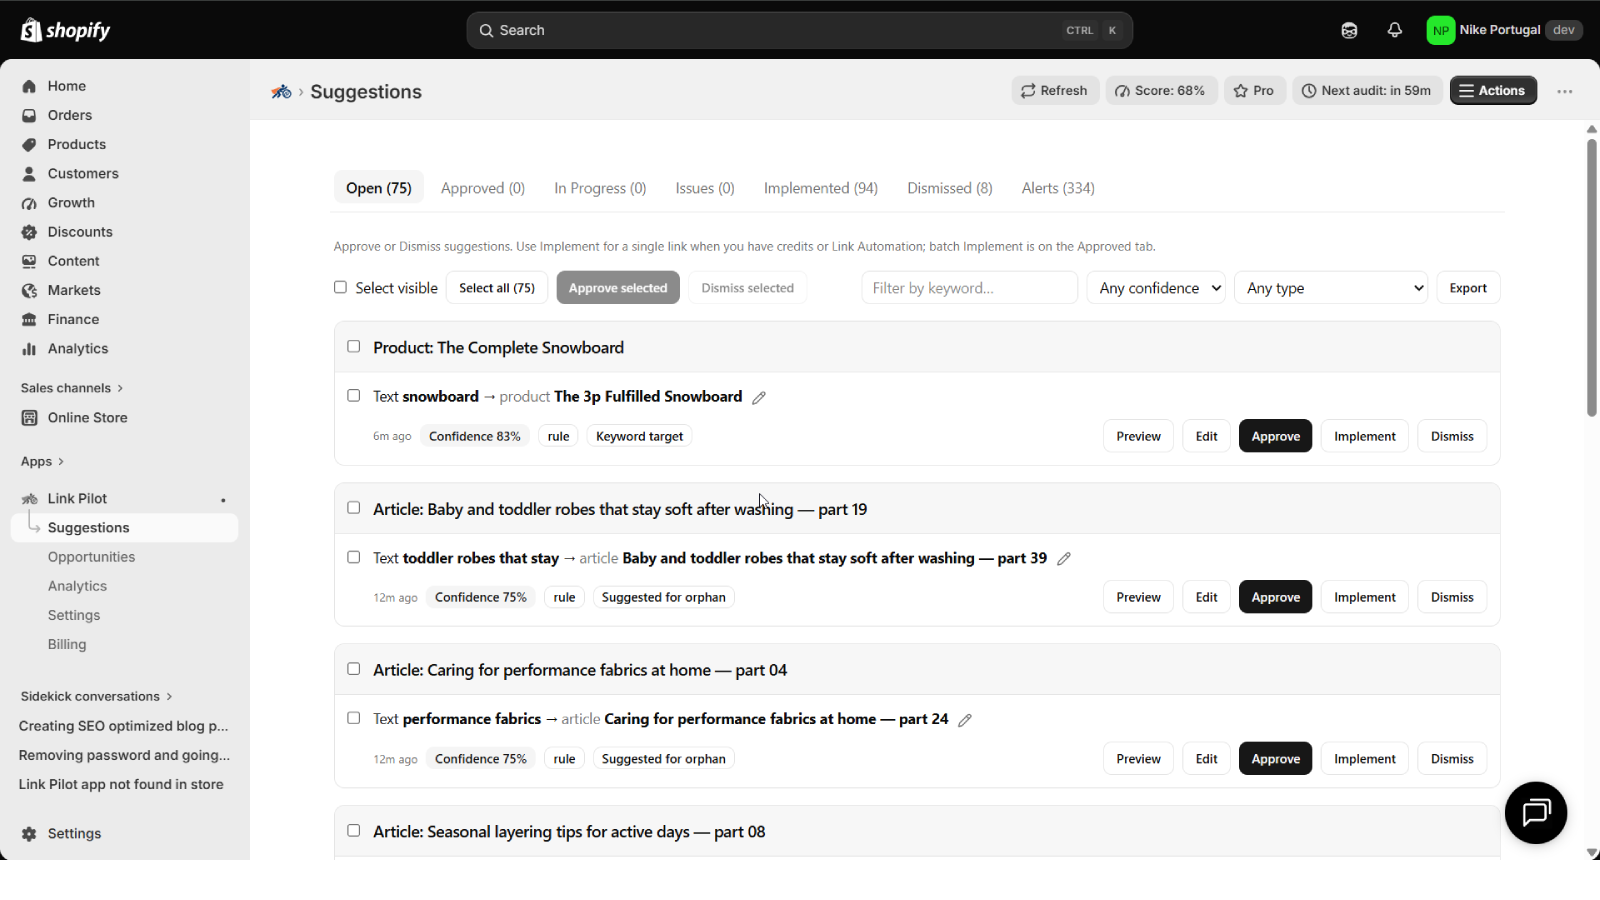
Task: Open the Pro plan button
Action: (1254, 90)
